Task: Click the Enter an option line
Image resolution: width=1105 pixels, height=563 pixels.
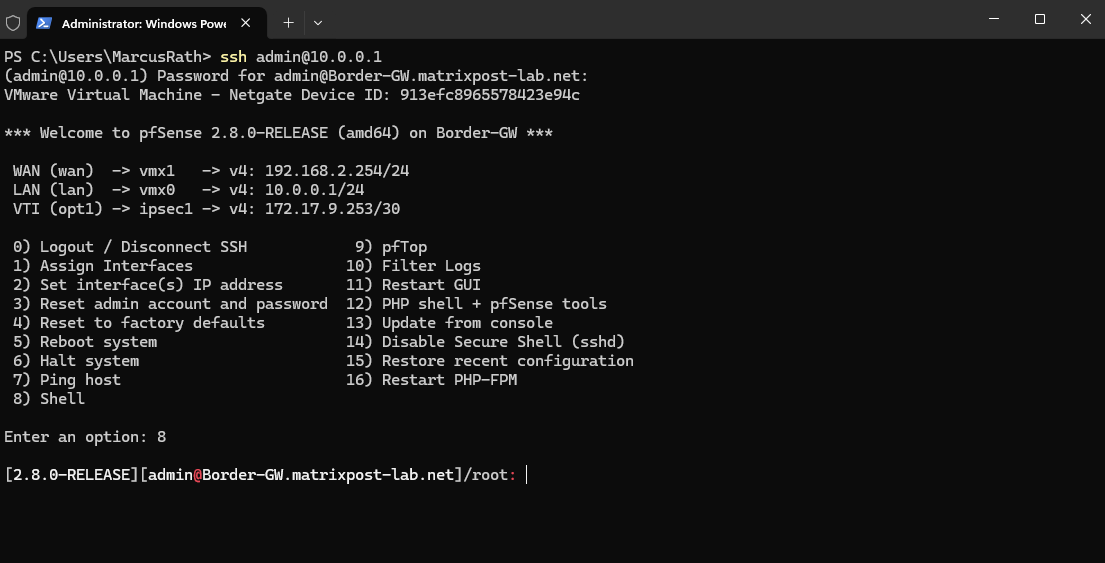Action: (85, 438)
